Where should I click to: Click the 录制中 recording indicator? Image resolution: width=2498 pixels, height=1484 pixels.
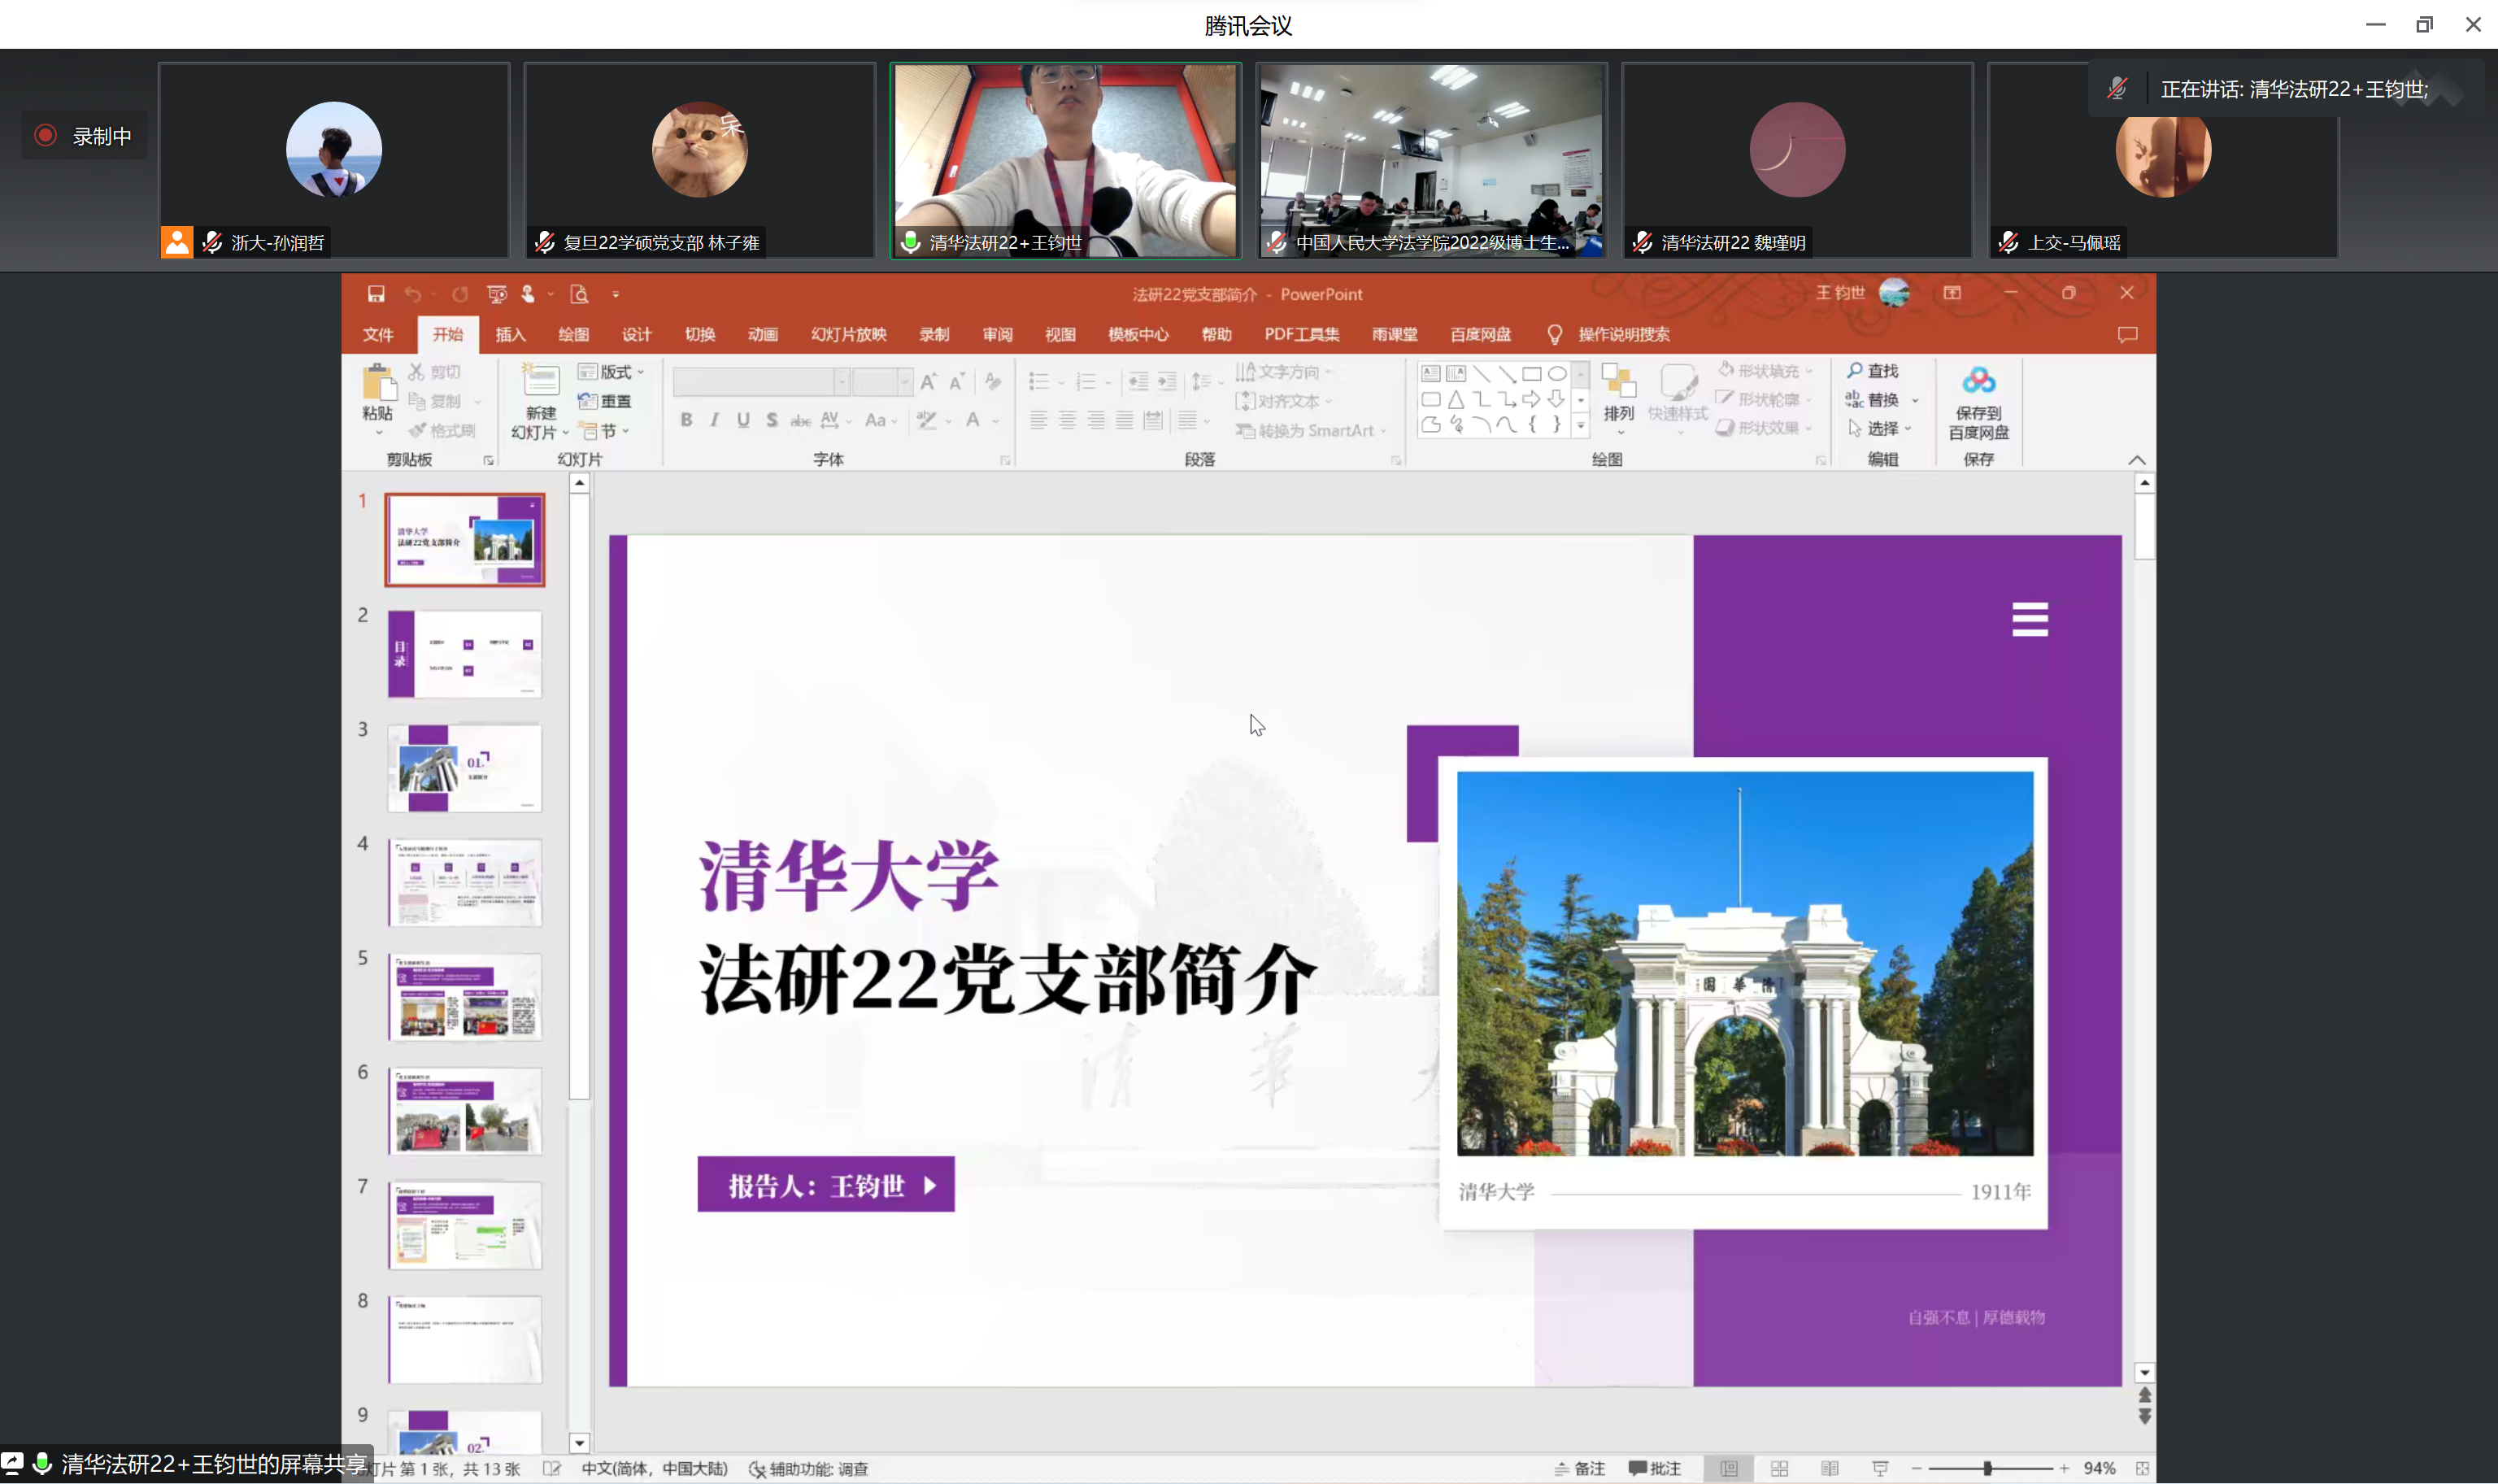tap(84, 136)
